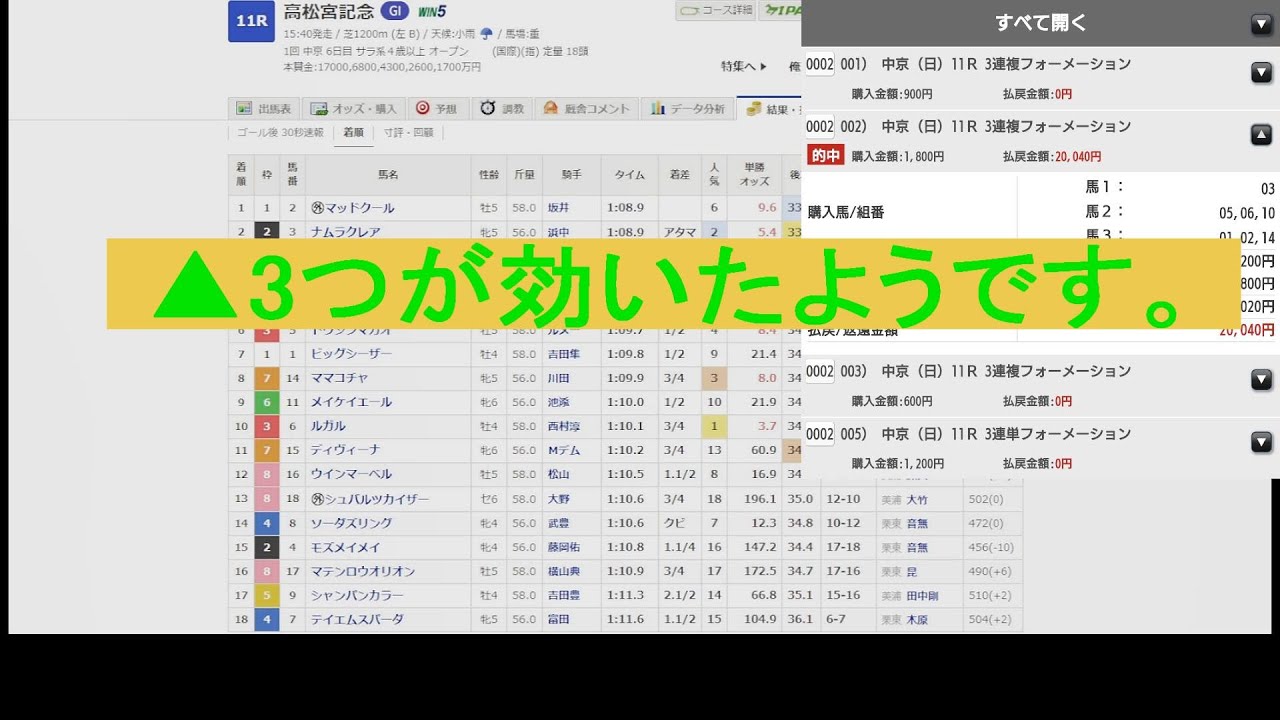Image resolution: width=1280 pixels, height=720 pixels.
Task: Switch to the 寸評・回顧 tab
Action: click(410, 133)
